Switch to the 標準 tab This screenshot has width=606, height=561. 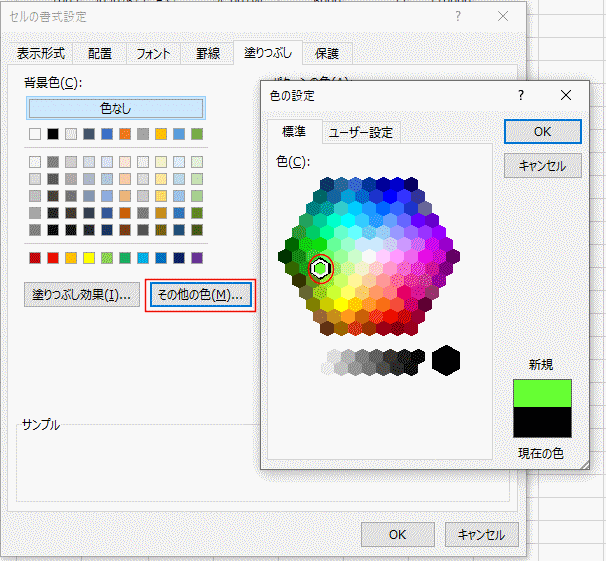pos(294,132)
